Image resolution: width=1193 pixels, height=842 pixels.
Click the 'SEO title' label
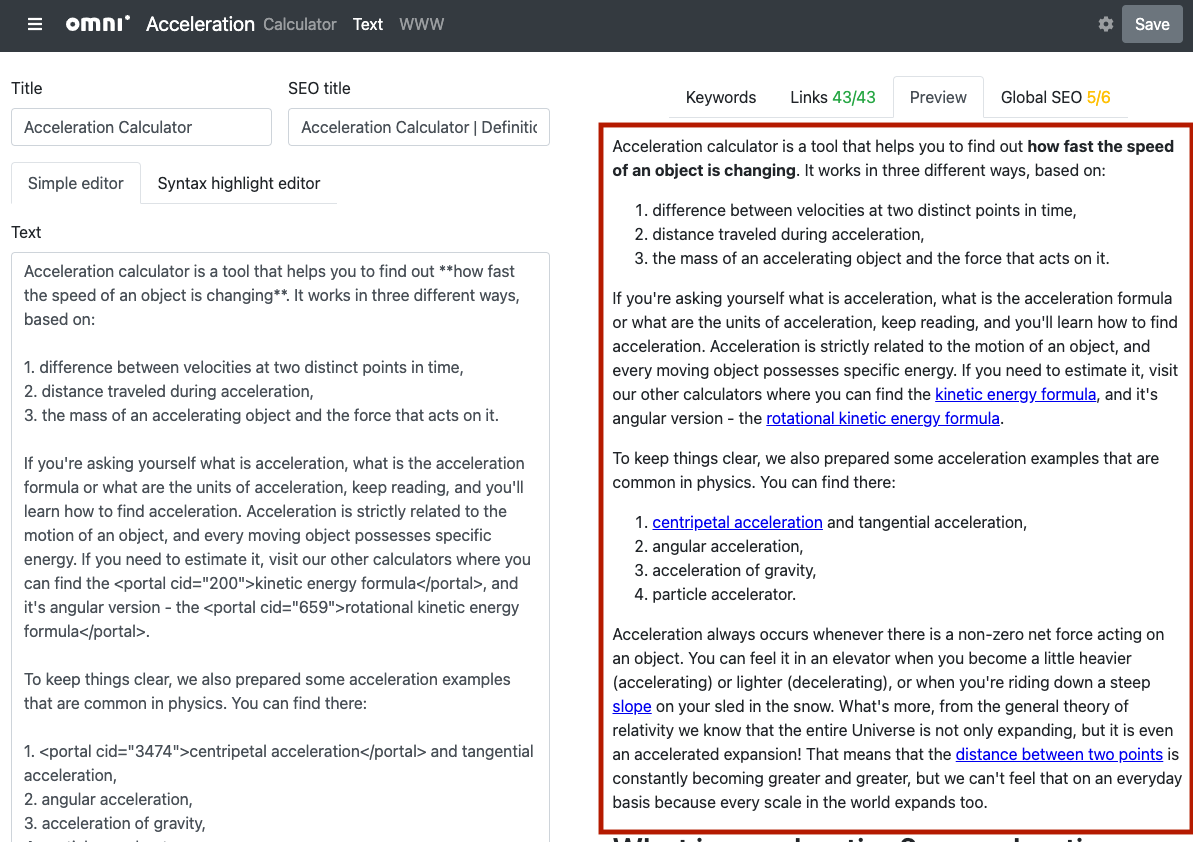coord(319,88)
